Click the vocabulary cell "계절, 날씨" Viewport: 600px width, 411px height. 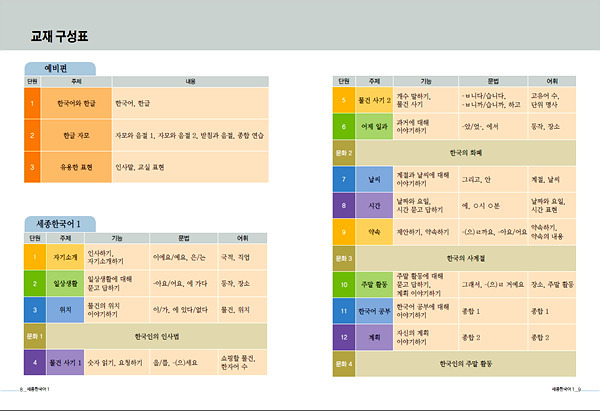552,179
